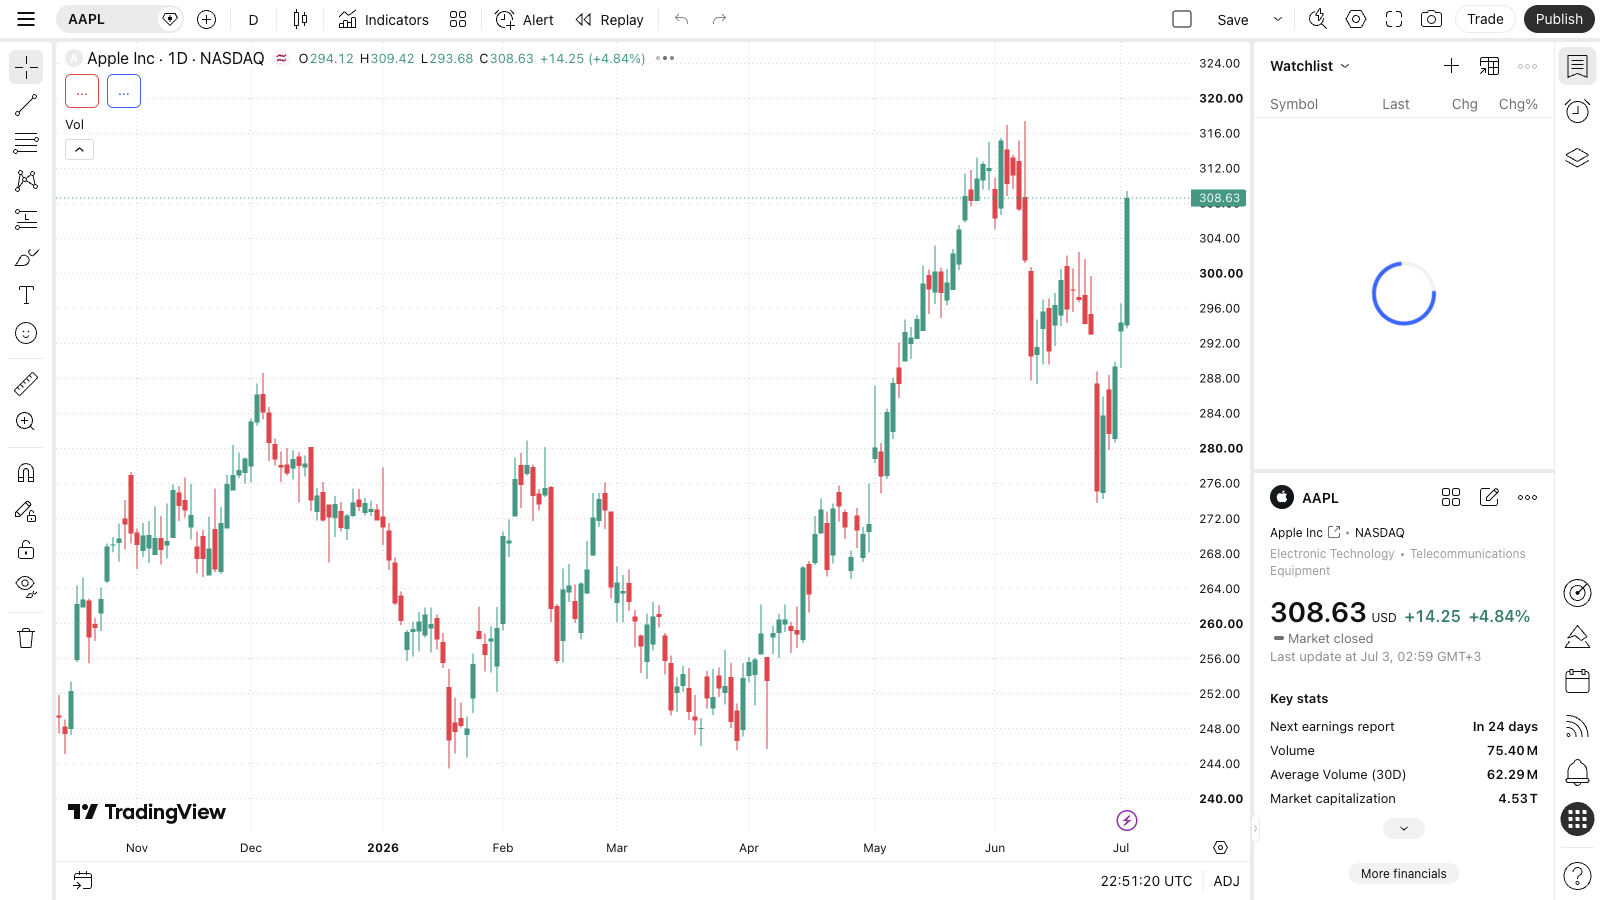Save the chart layout
Screen dimensions: 1600x900
[1233, 19]
